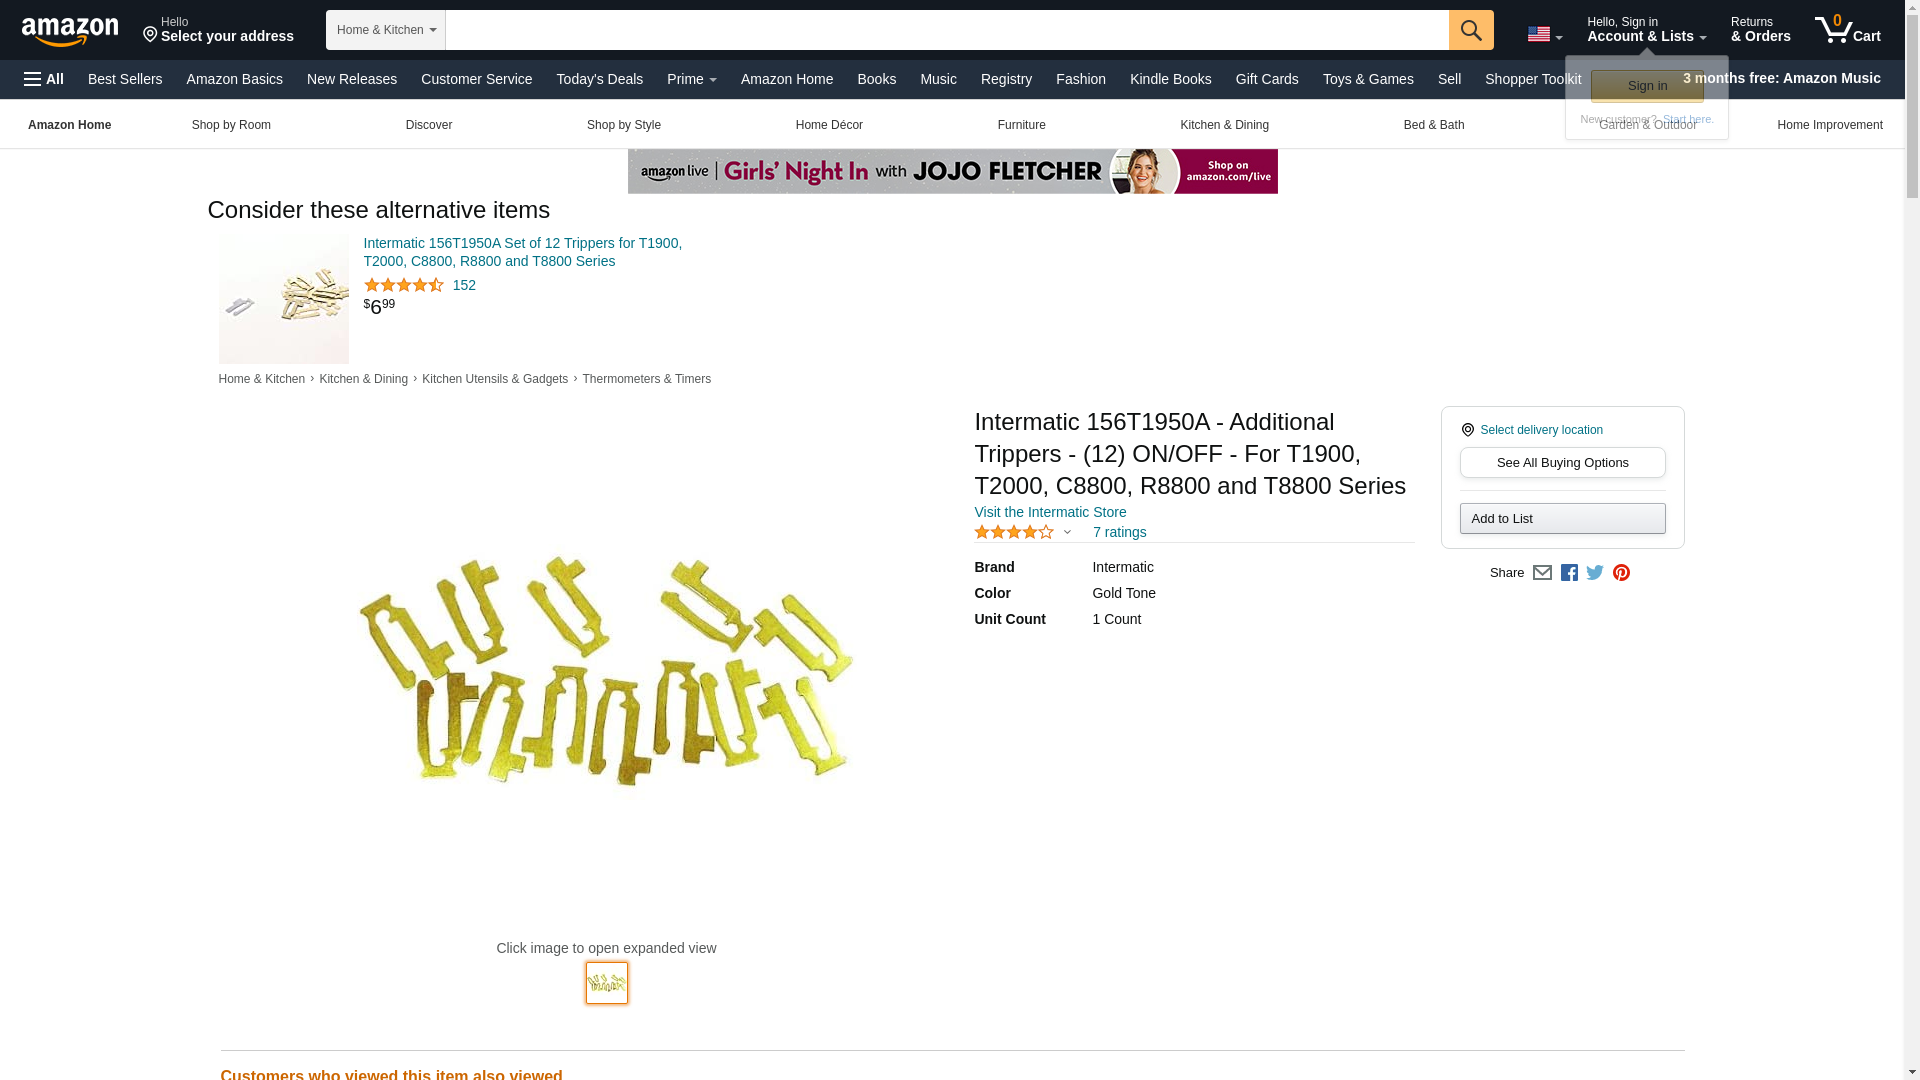Screen dimensions: 1920x1080
Task: Open Today's Deals in navigation
Action: (x=599, y=79)
